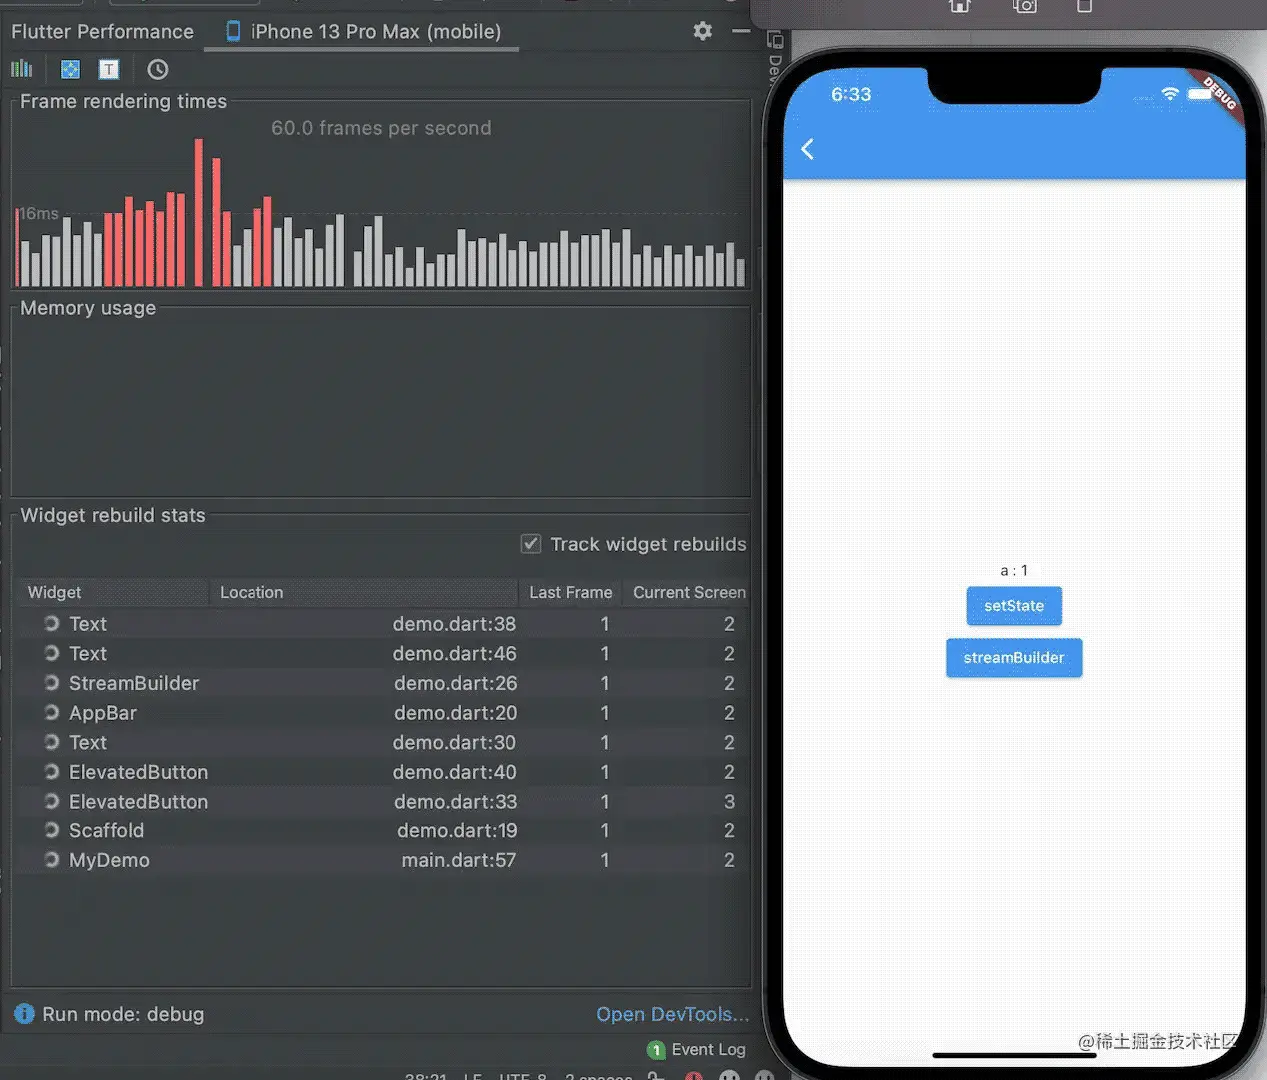Image resolution: width=1267 pixels, height=1080 pixels.
Task: Select the AppBar row
Action: tap(383, 713)
